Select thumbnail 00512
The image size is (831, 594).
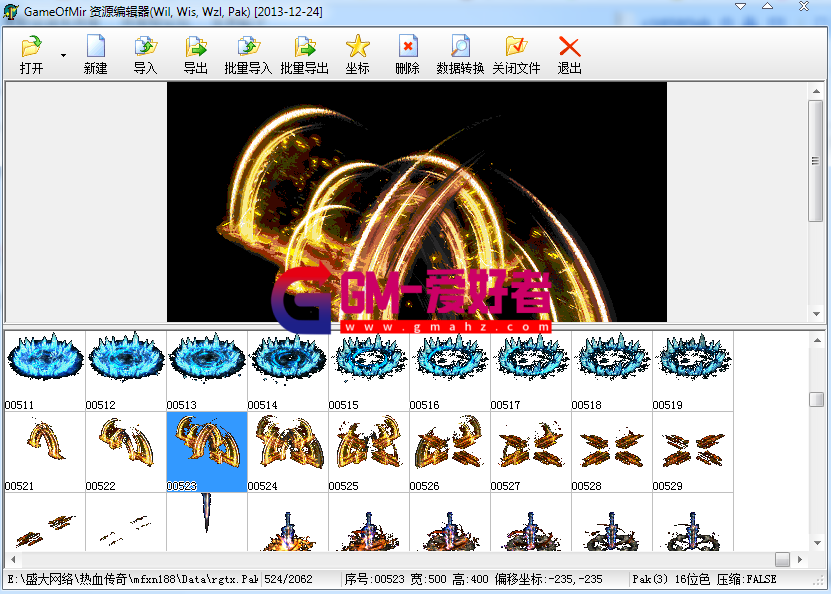tap(126, 371)
